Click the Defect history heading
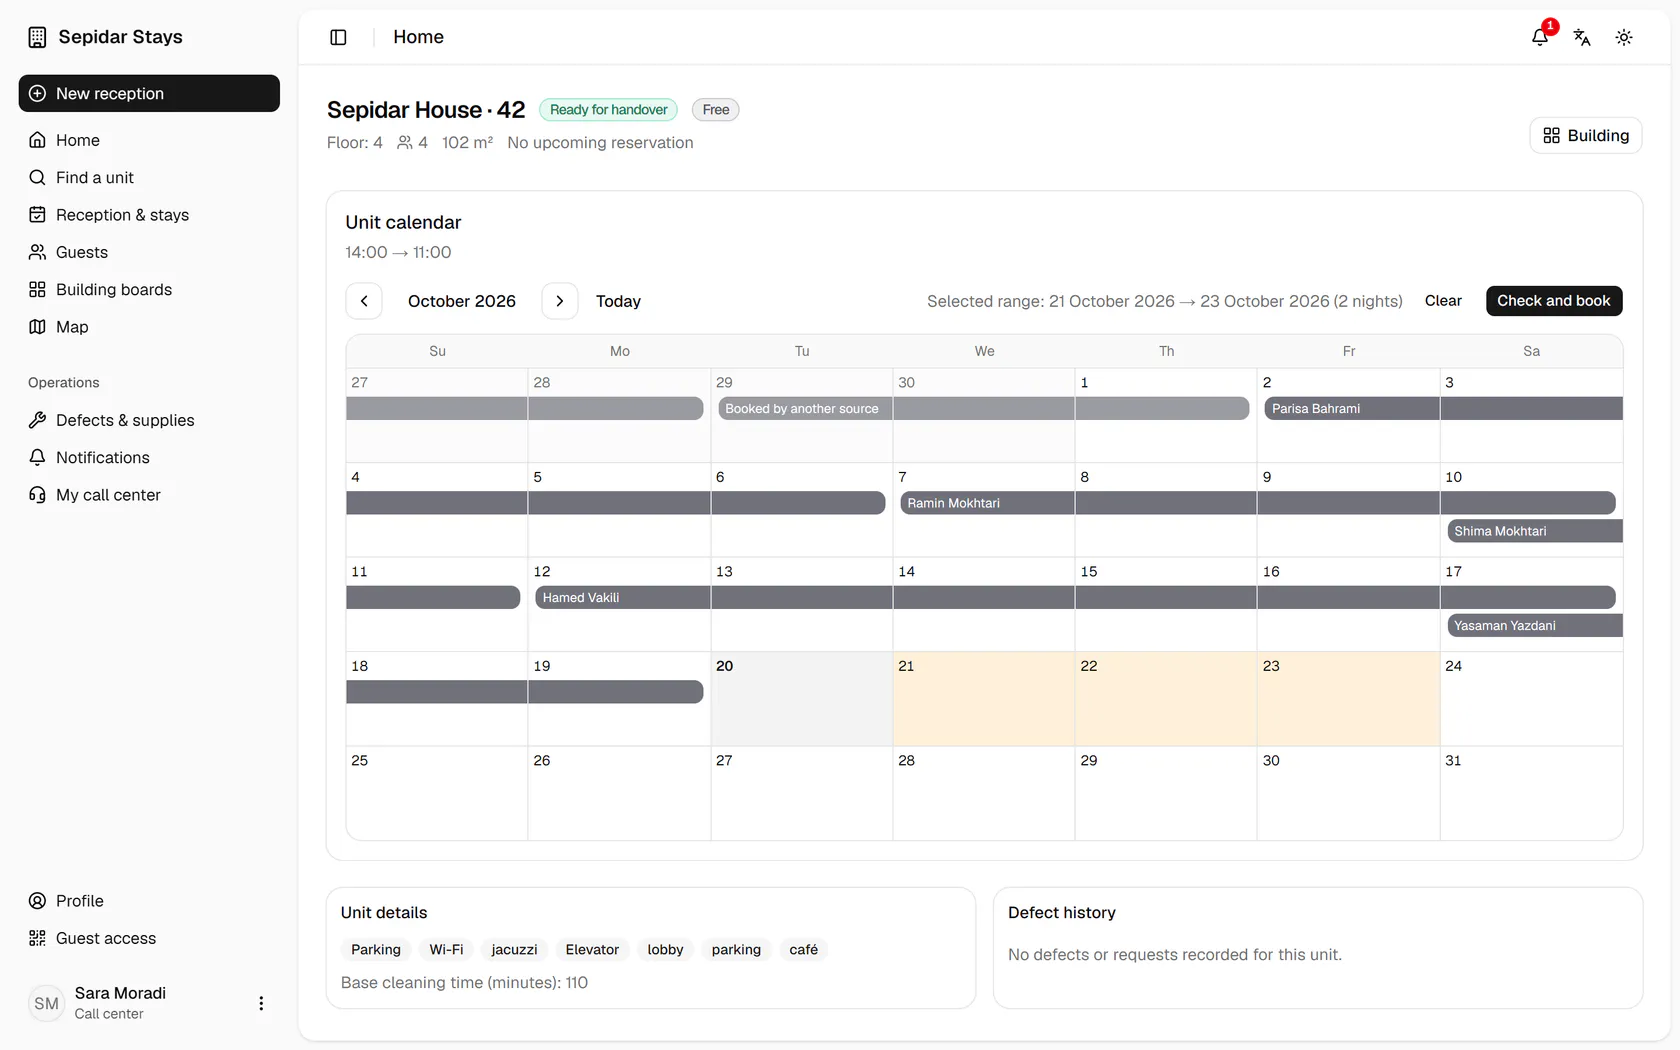 (x=1062, y=913)
